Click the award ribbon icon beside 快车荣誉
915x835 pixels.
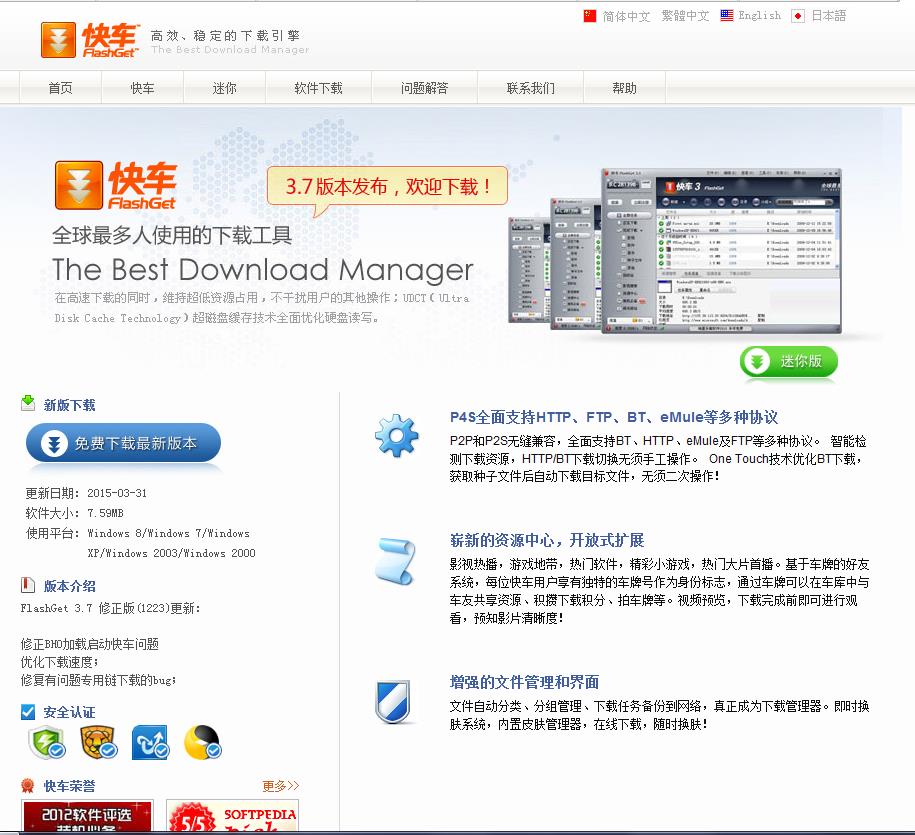[27, 786]
